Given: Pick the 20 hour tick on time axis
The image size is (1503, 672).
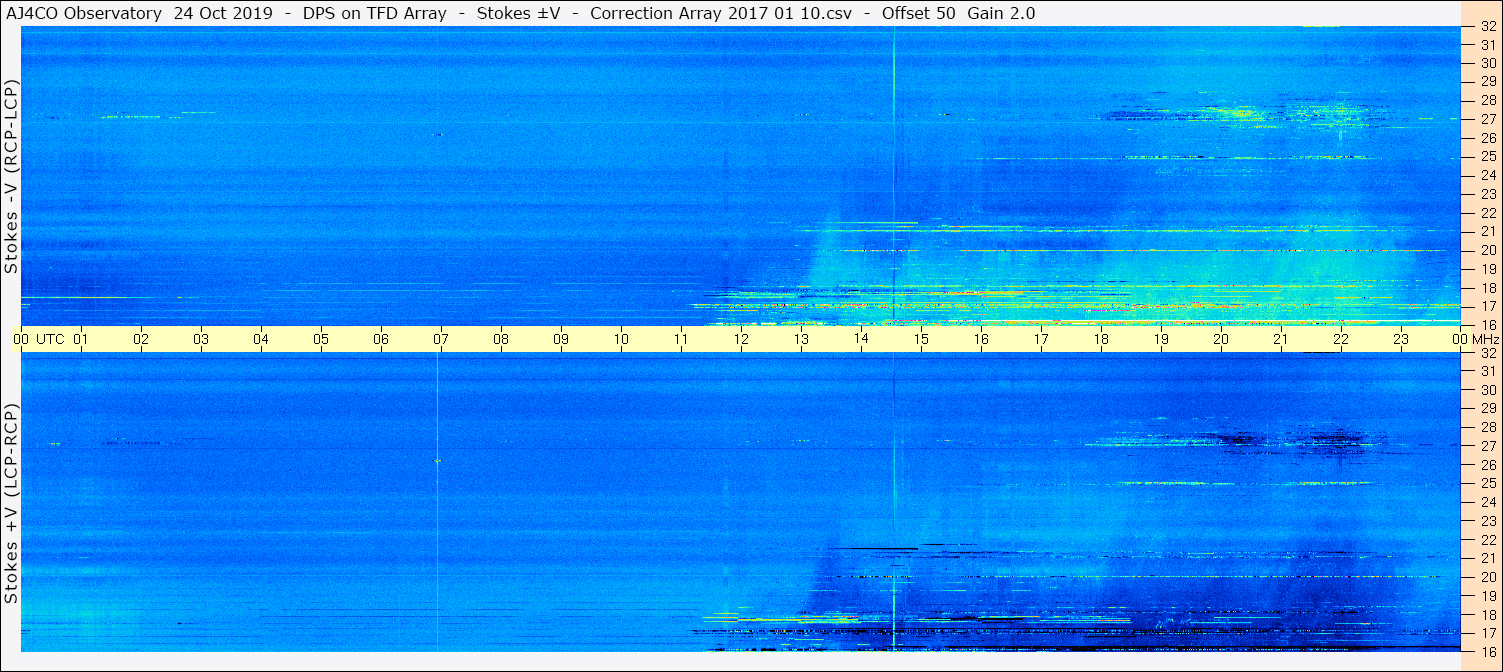Looking at the screenshot, I should point(1221,339).
